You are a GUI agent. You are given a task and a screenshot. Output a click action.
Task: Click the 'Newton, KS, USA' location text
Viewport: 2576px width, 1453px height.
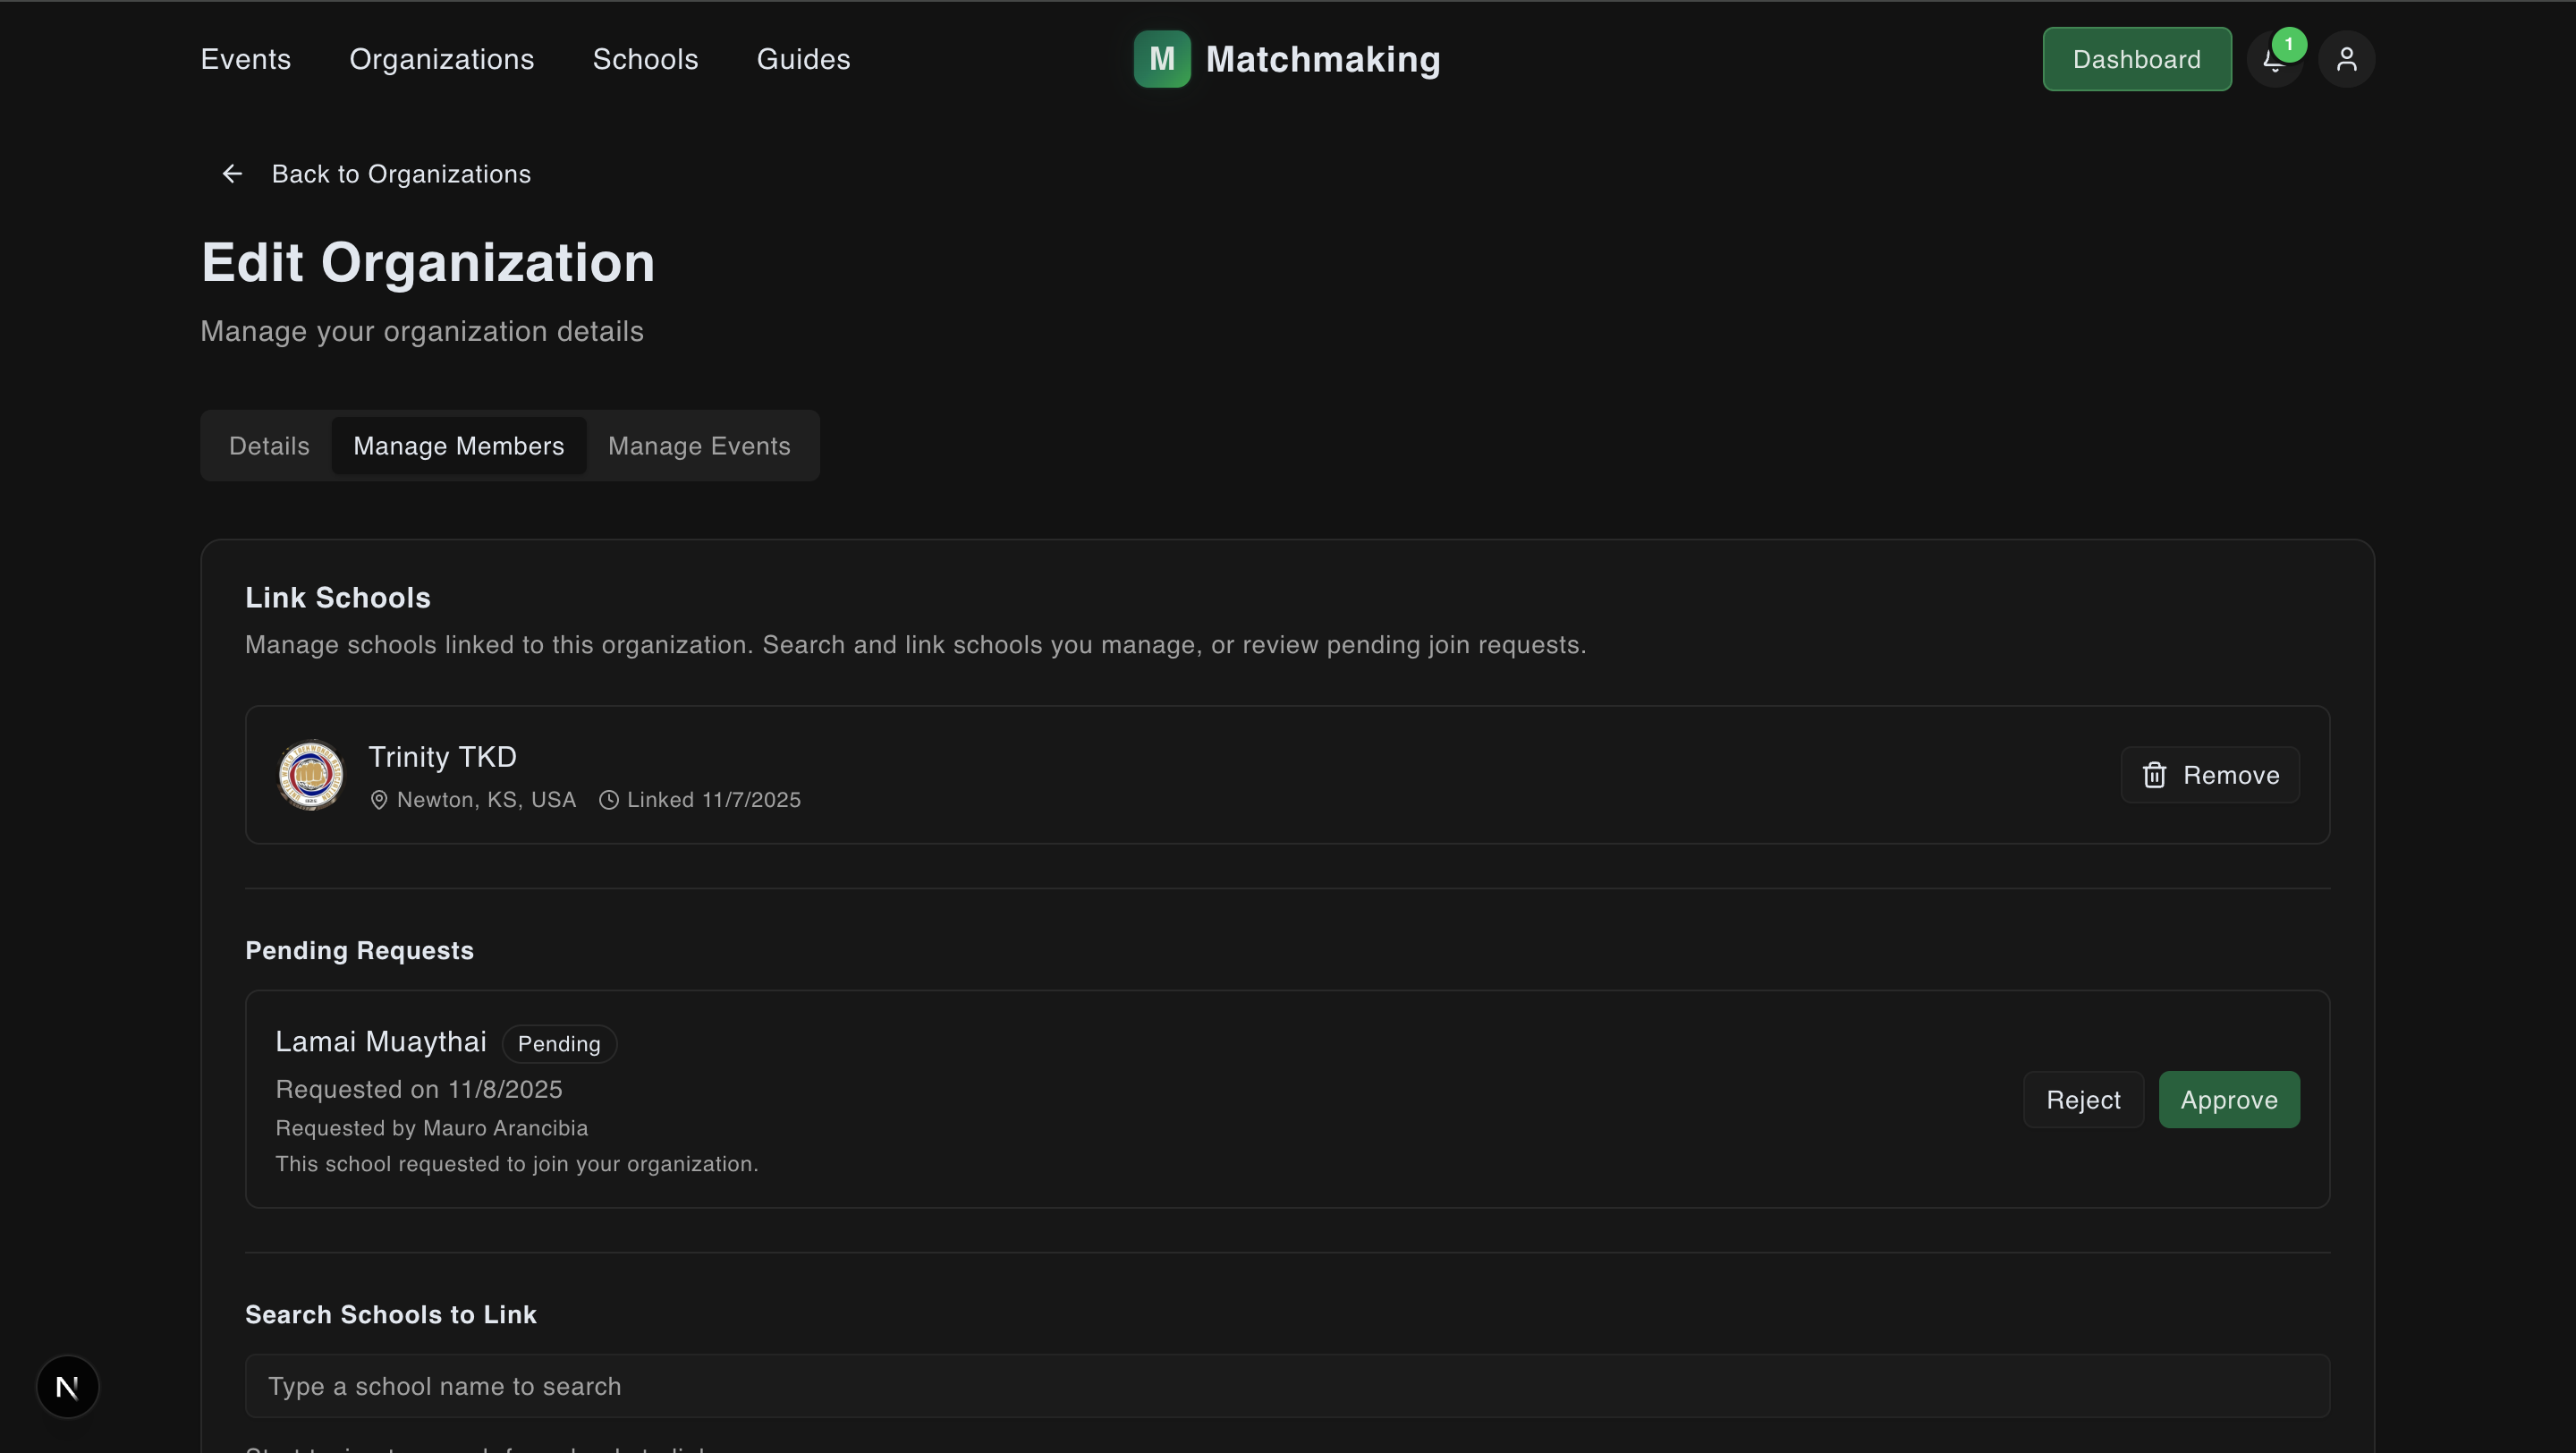coord(487,800)
